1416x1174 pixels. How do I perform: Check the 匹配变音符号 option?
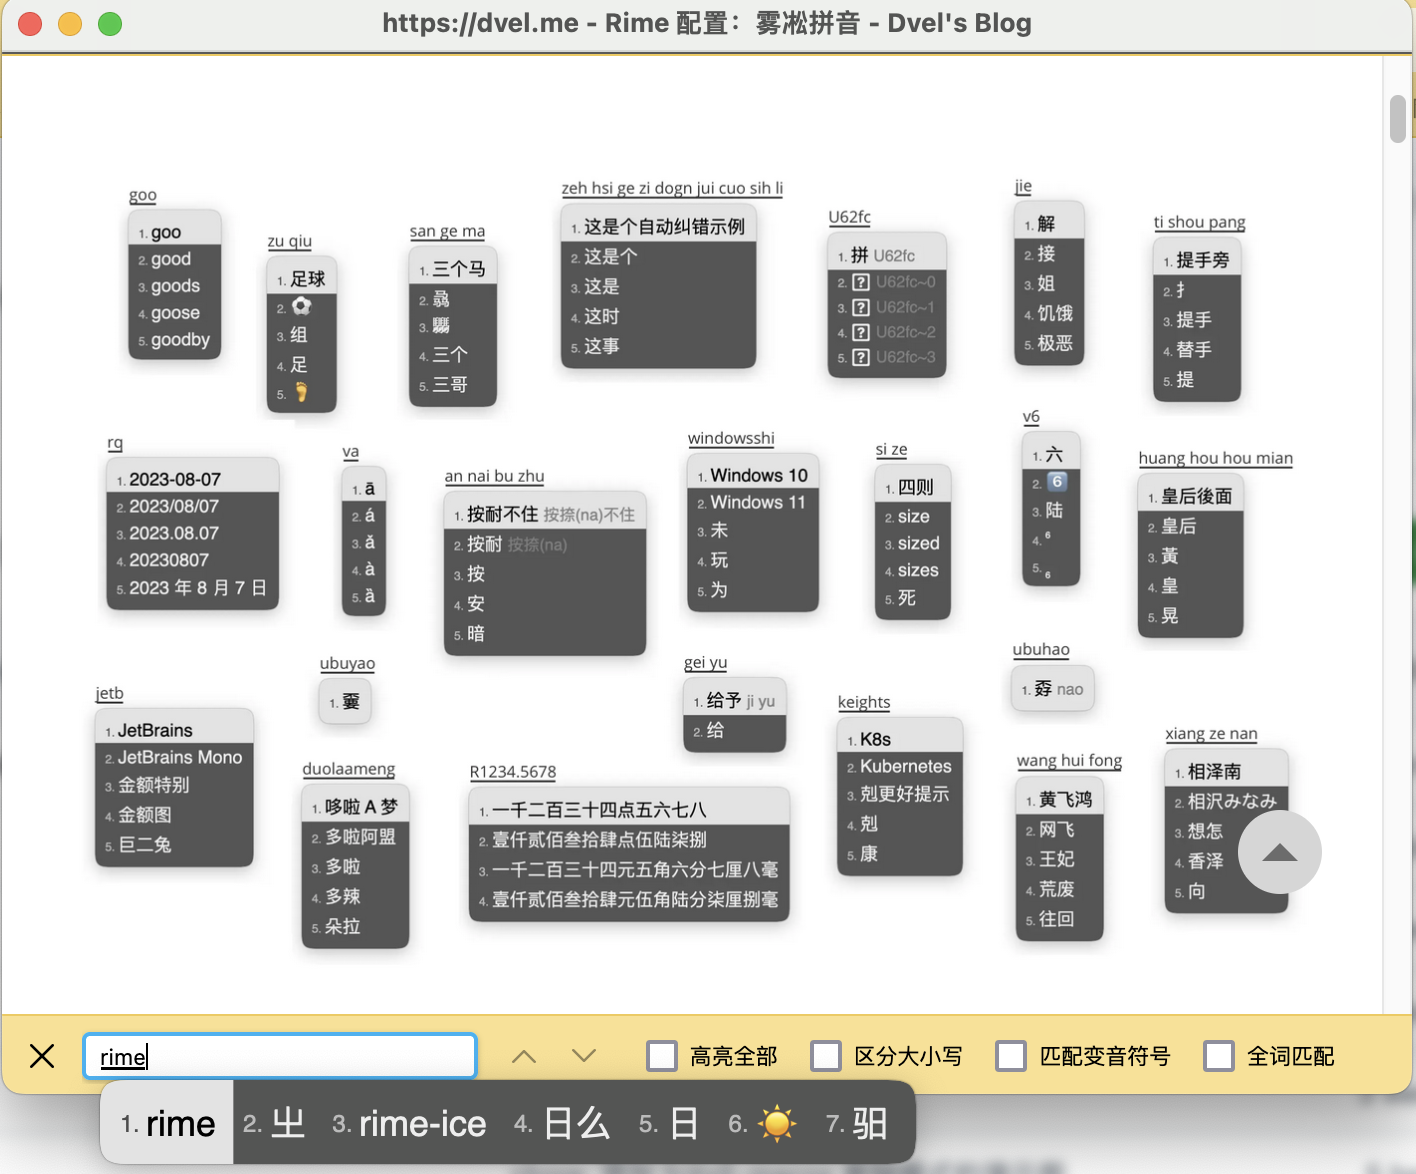(1011, 1056)
